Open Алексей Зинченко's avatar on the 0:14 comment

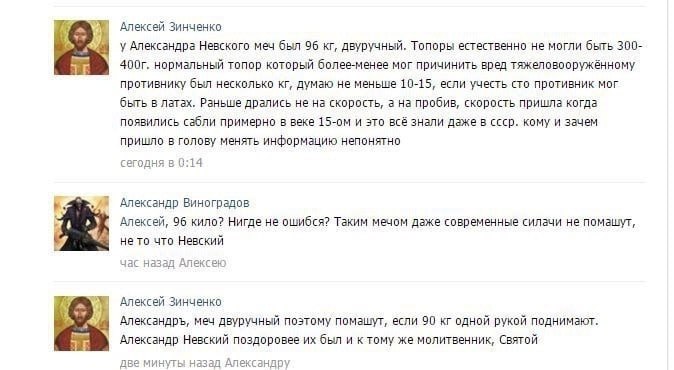coord(81,47)
